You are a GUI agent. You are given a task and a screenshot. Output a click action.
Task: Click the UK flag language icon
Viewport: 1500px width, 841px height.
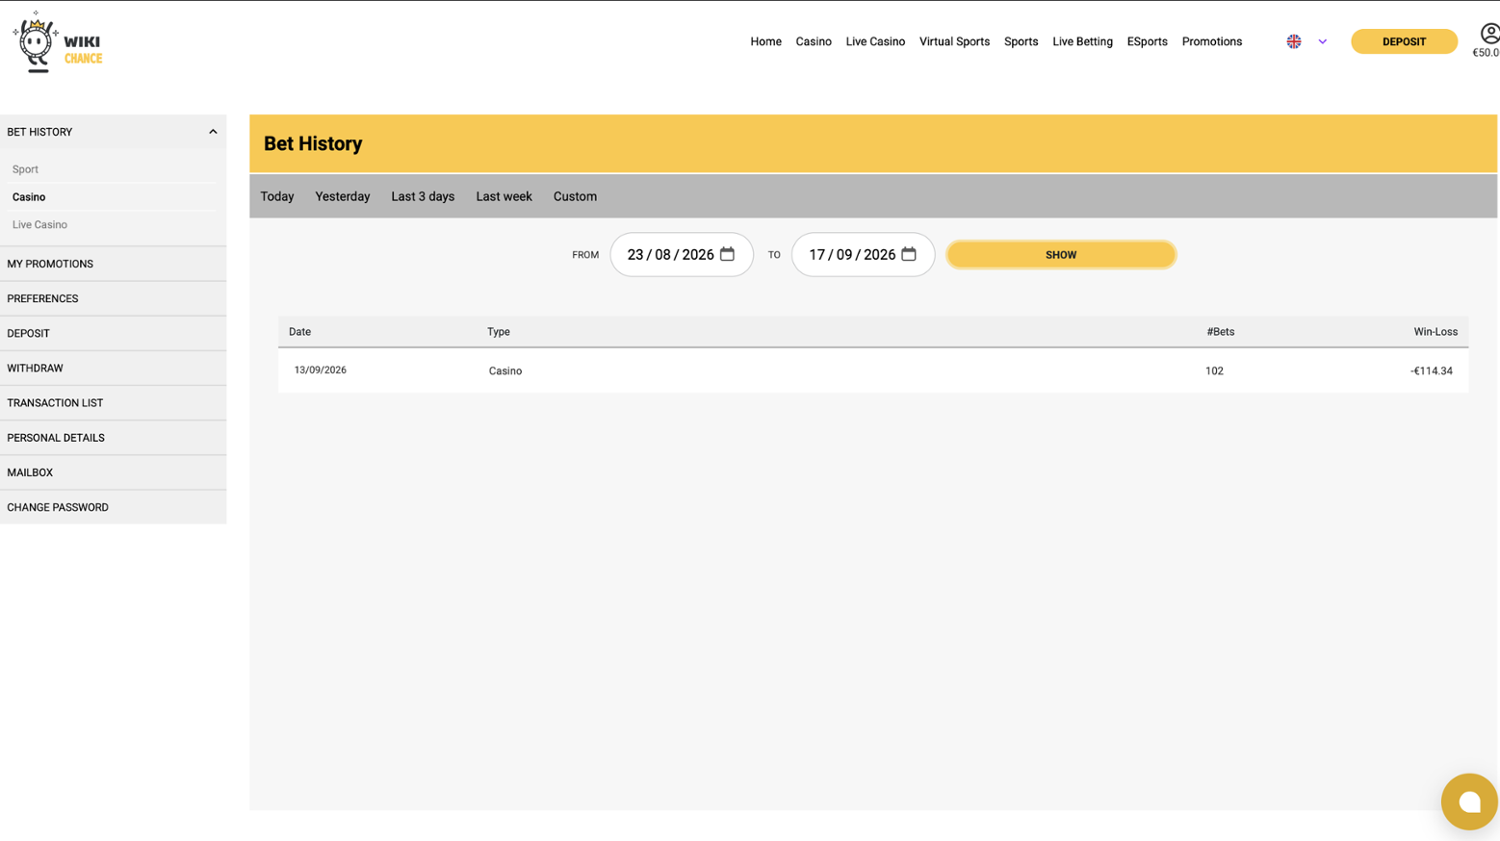point(1294,42)
